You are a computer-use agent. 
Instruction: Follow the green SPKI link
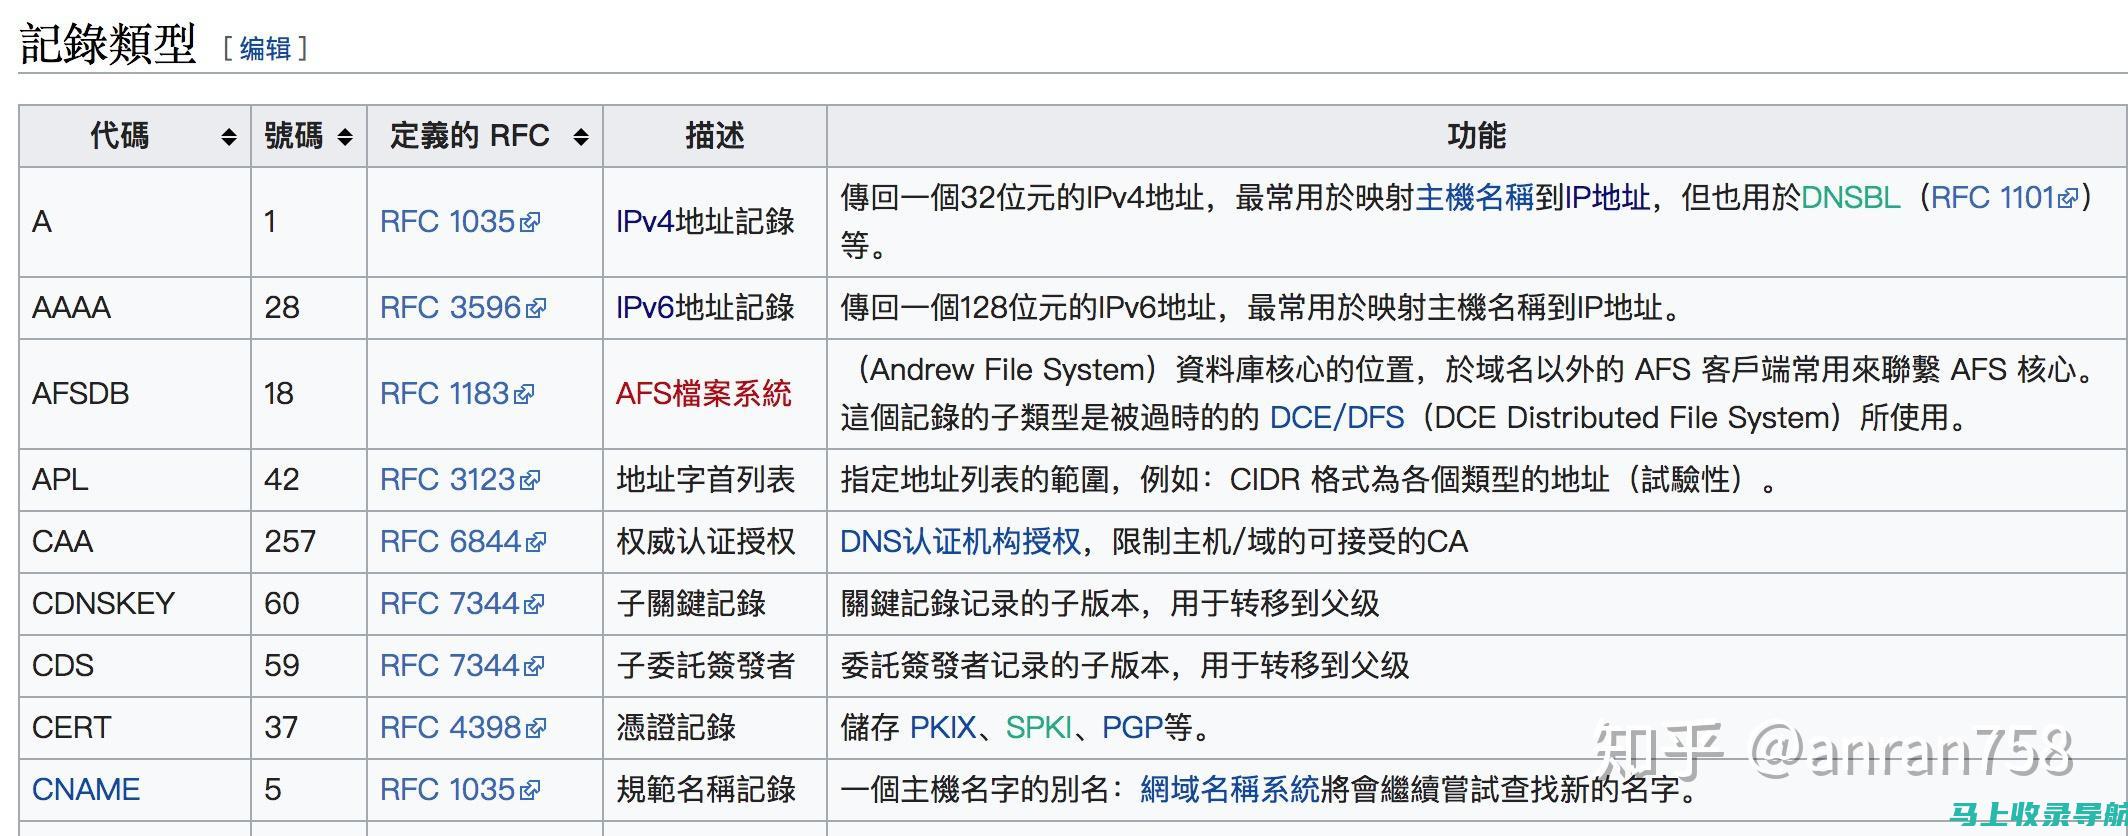point(1039,727)
